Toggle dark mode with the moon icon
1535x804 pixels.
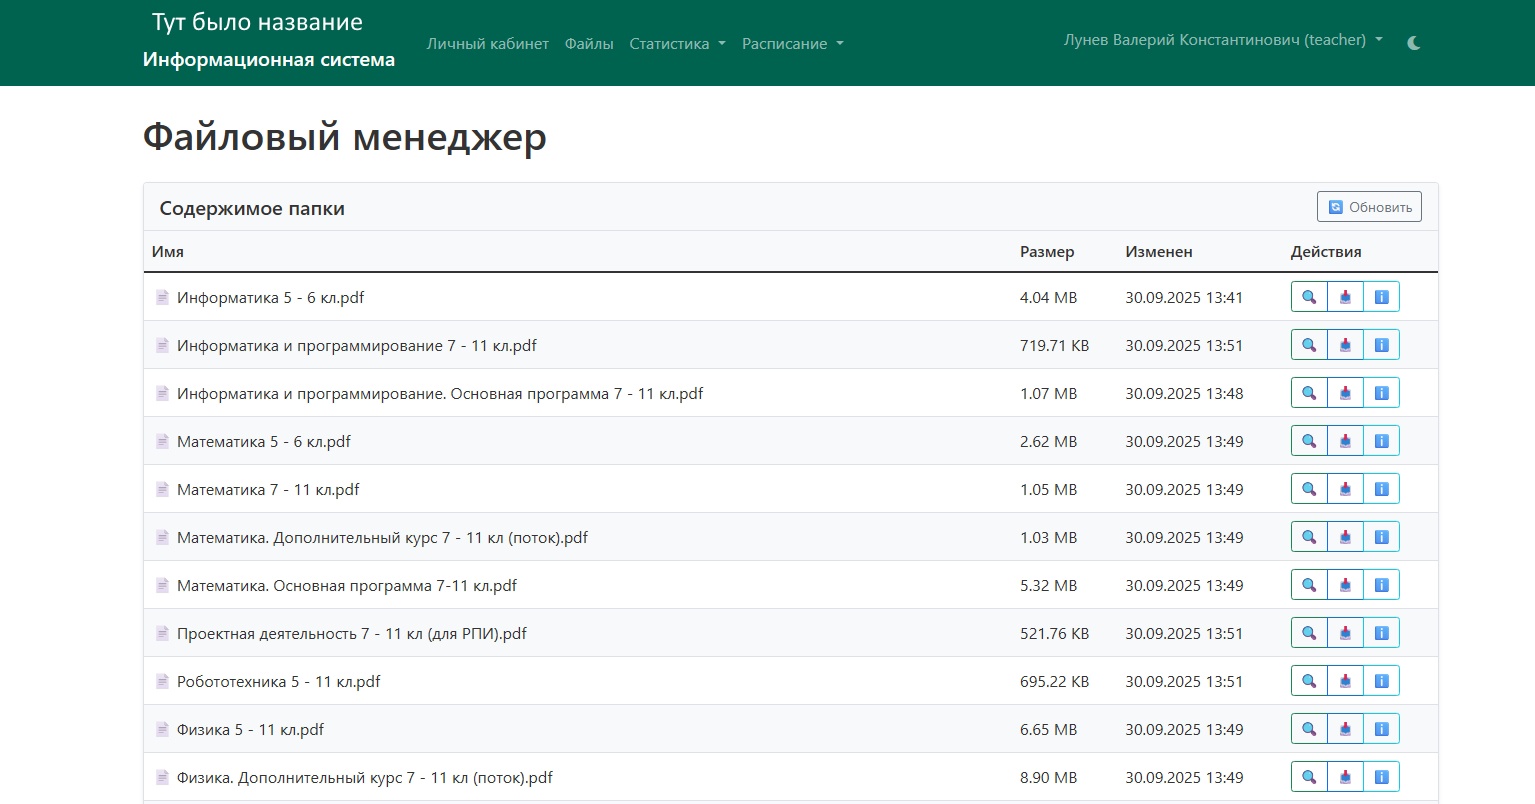pos(1414,44)
